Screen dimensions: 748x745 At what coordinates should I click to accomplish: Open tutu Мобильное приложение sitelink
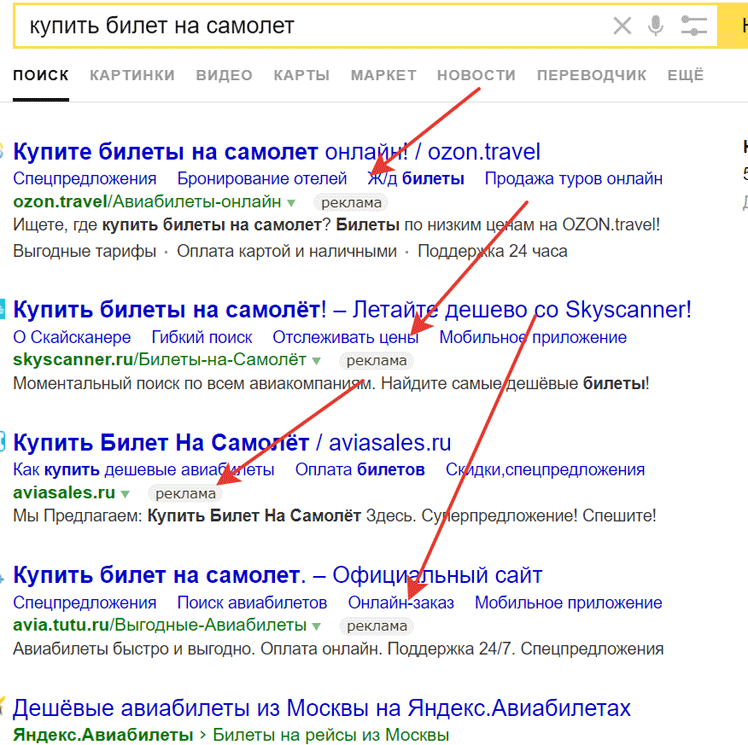(x=568, y=603)
